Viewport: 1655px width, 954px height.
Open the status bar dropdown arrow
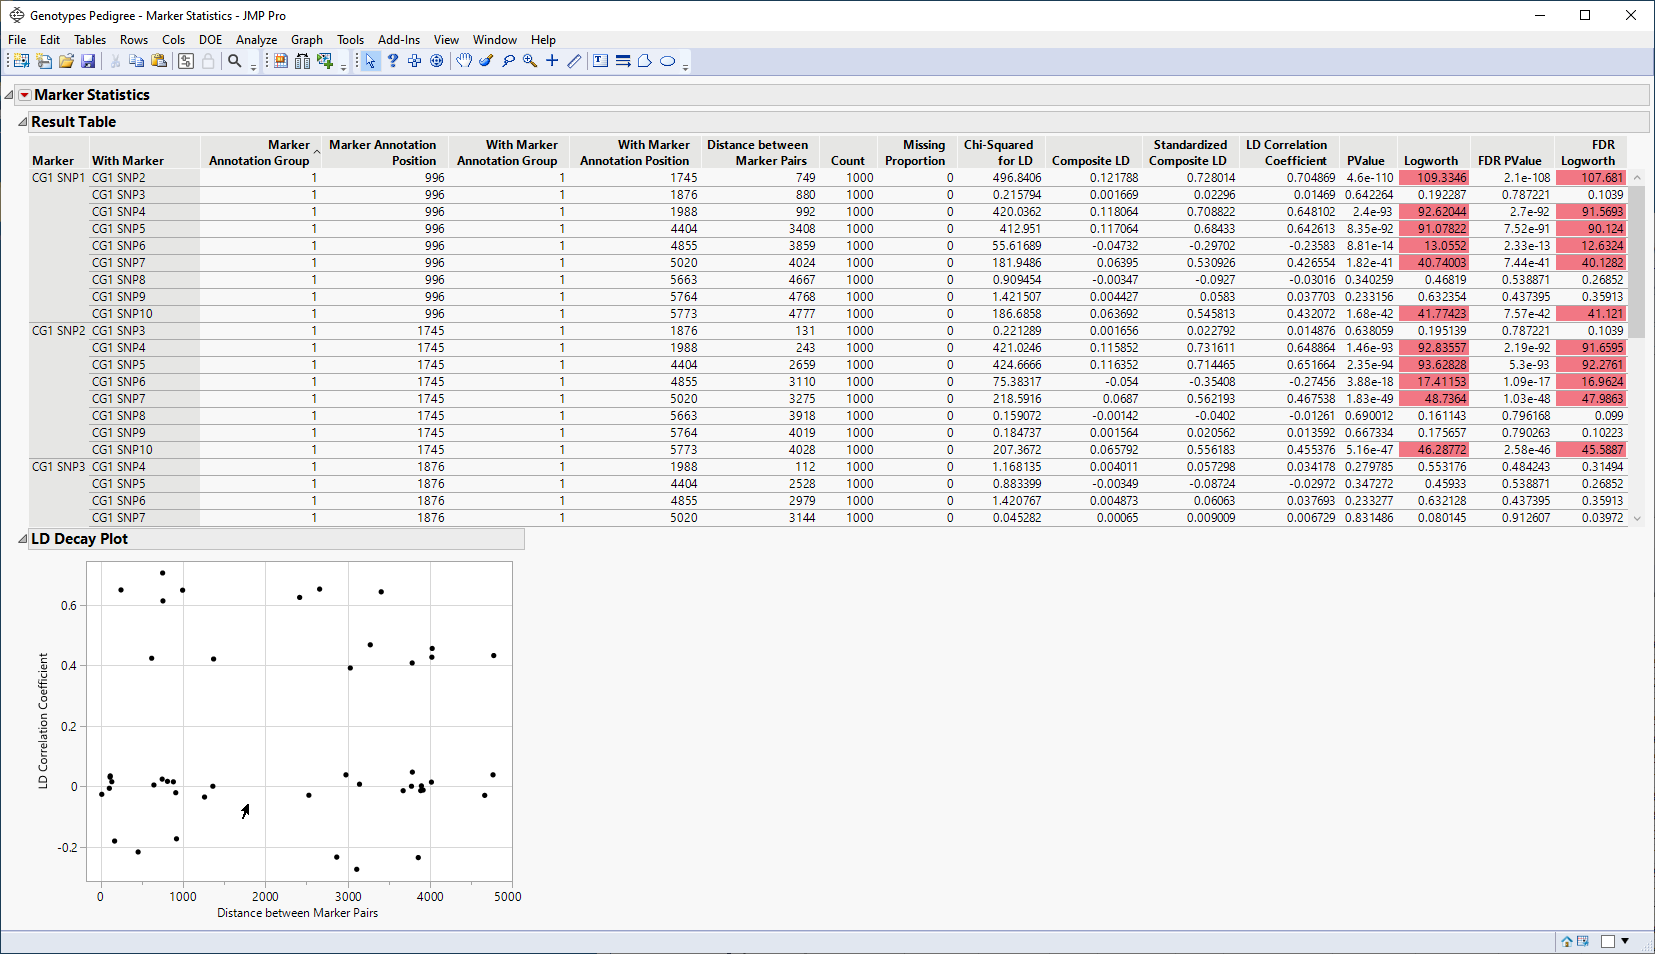coord(1625,941)
